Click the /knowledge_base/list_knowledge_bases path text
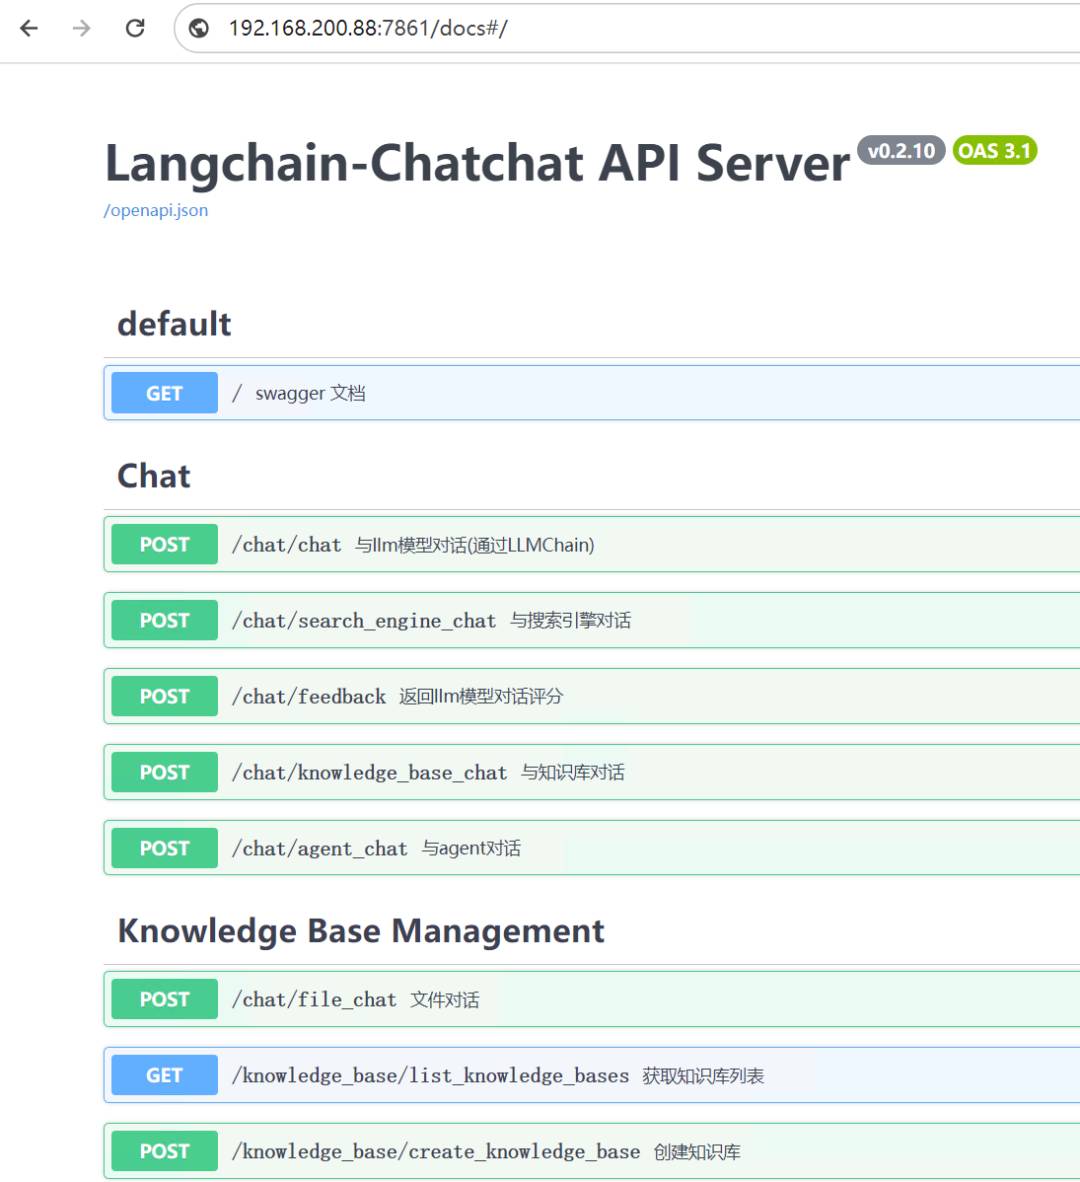 pos(430,1076)
